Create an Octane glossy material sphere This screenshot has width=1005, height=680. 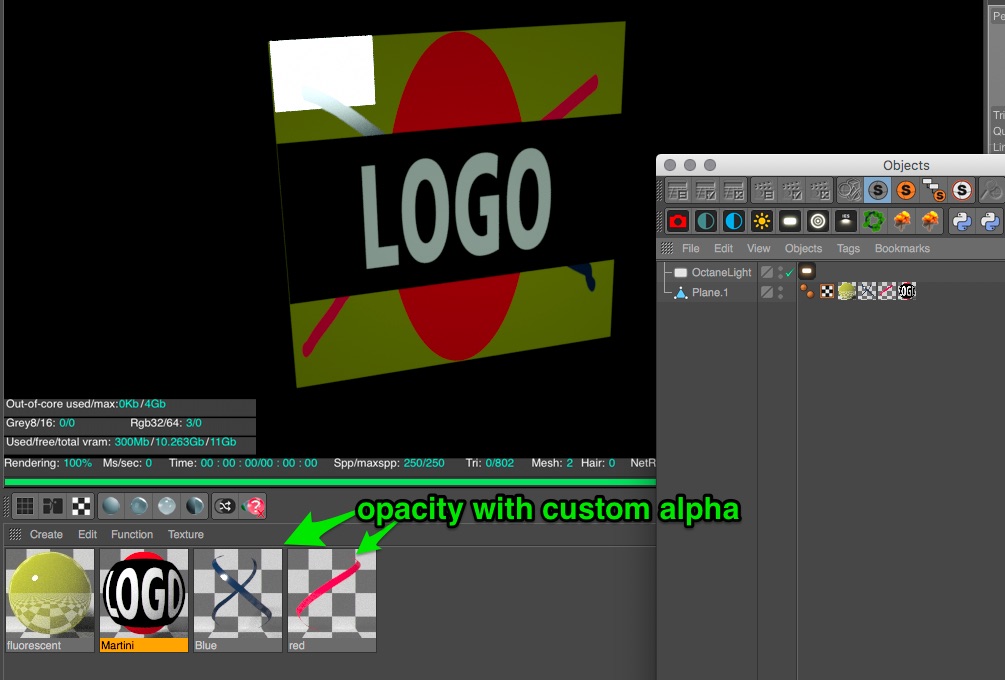139,506
